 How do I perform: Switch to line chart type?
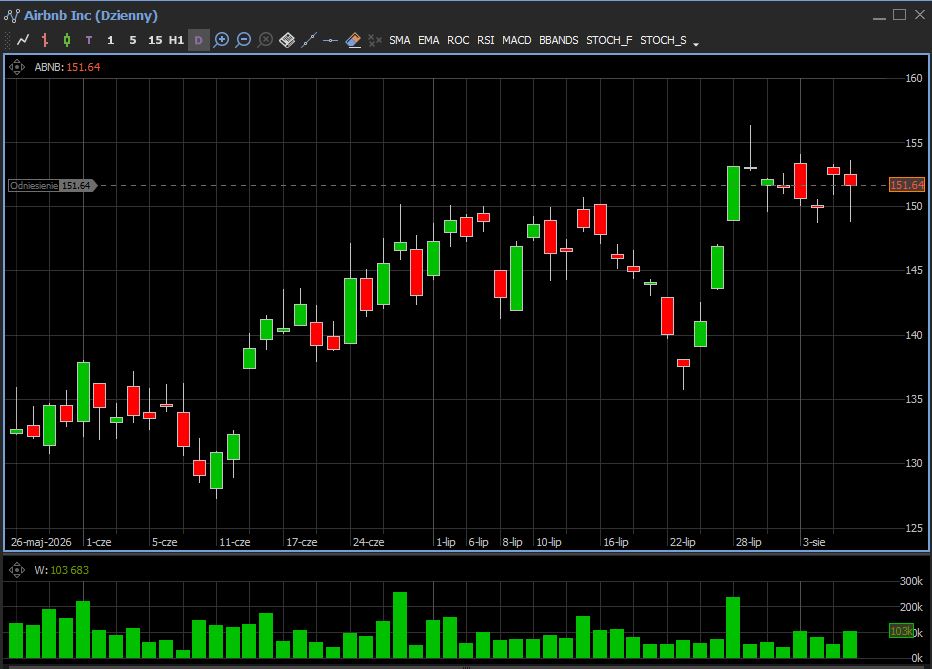[x=23, y=40]
